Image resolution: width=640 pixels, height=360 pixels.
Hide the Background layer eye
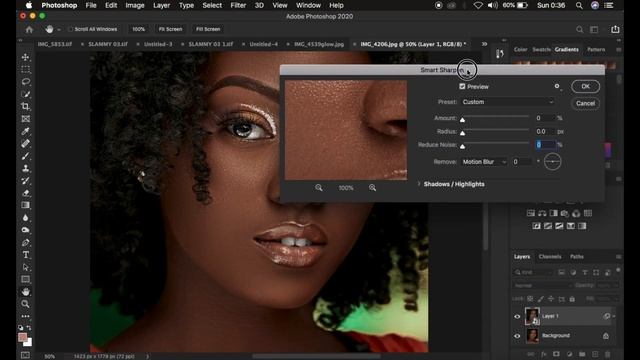517,336
